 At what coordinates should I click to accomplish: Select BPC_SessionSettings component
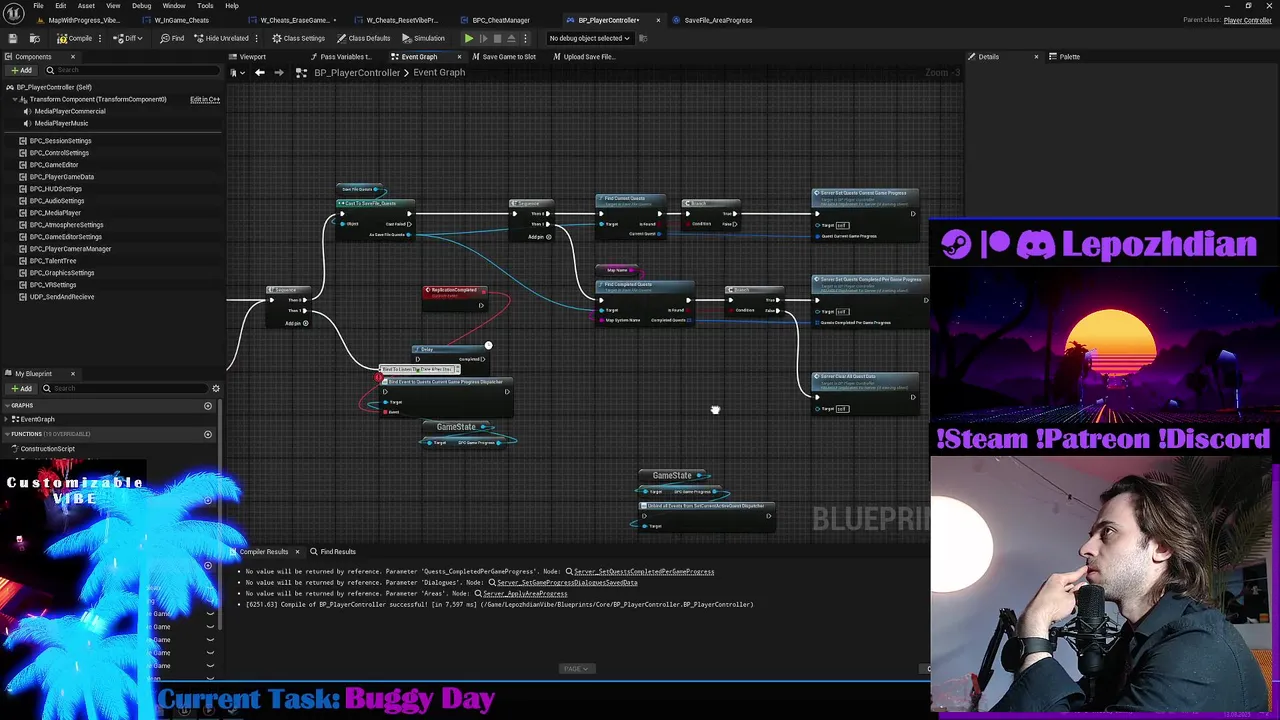[x=60, y=141]
